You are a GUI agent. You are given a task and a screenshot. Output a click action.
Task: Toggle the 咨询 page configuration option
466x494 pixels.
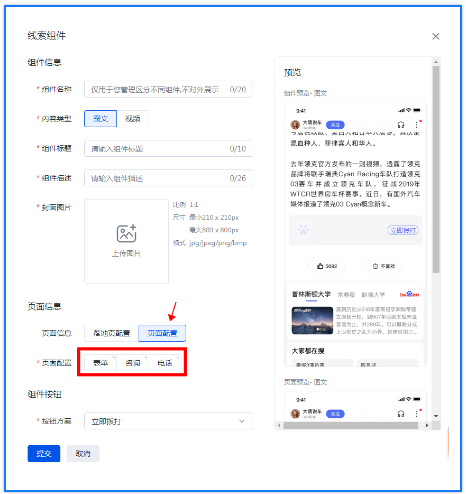pos(132,363)
